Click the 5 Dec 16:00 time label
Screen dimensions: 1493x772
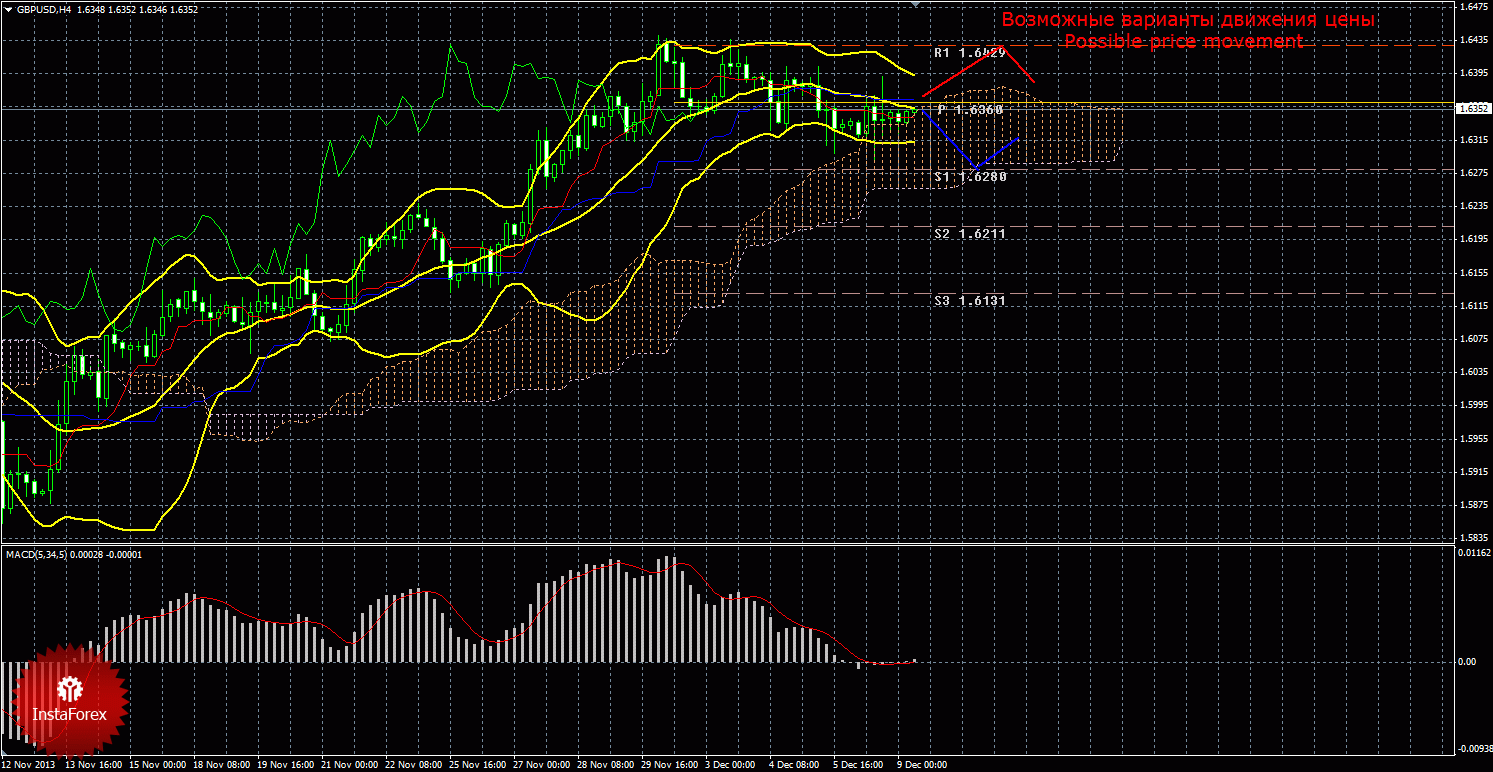859,765
